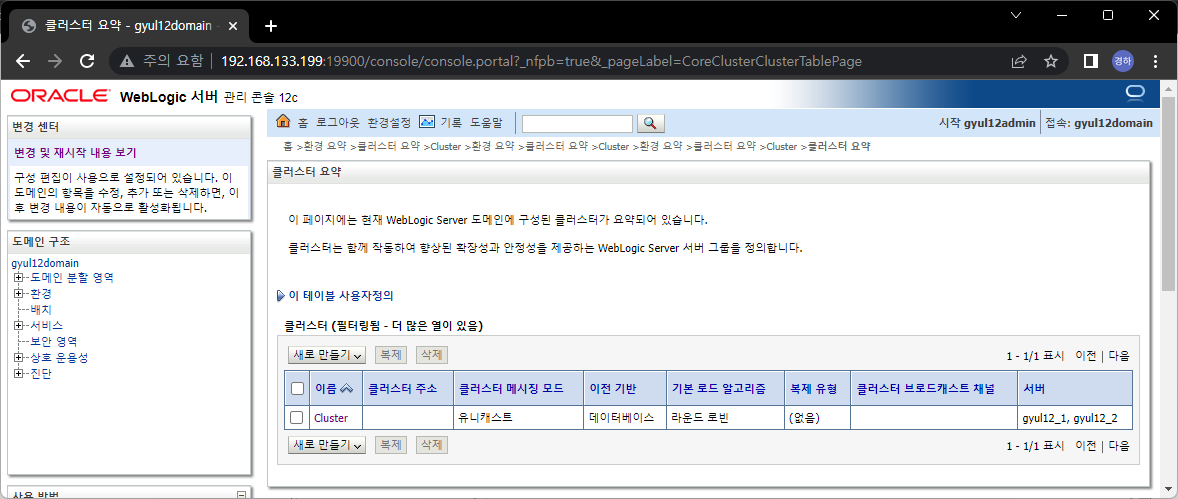Select the 클러스터 요약 browser tab
The height and width of the screenshot is (499, 1178).
pos(130,26)
